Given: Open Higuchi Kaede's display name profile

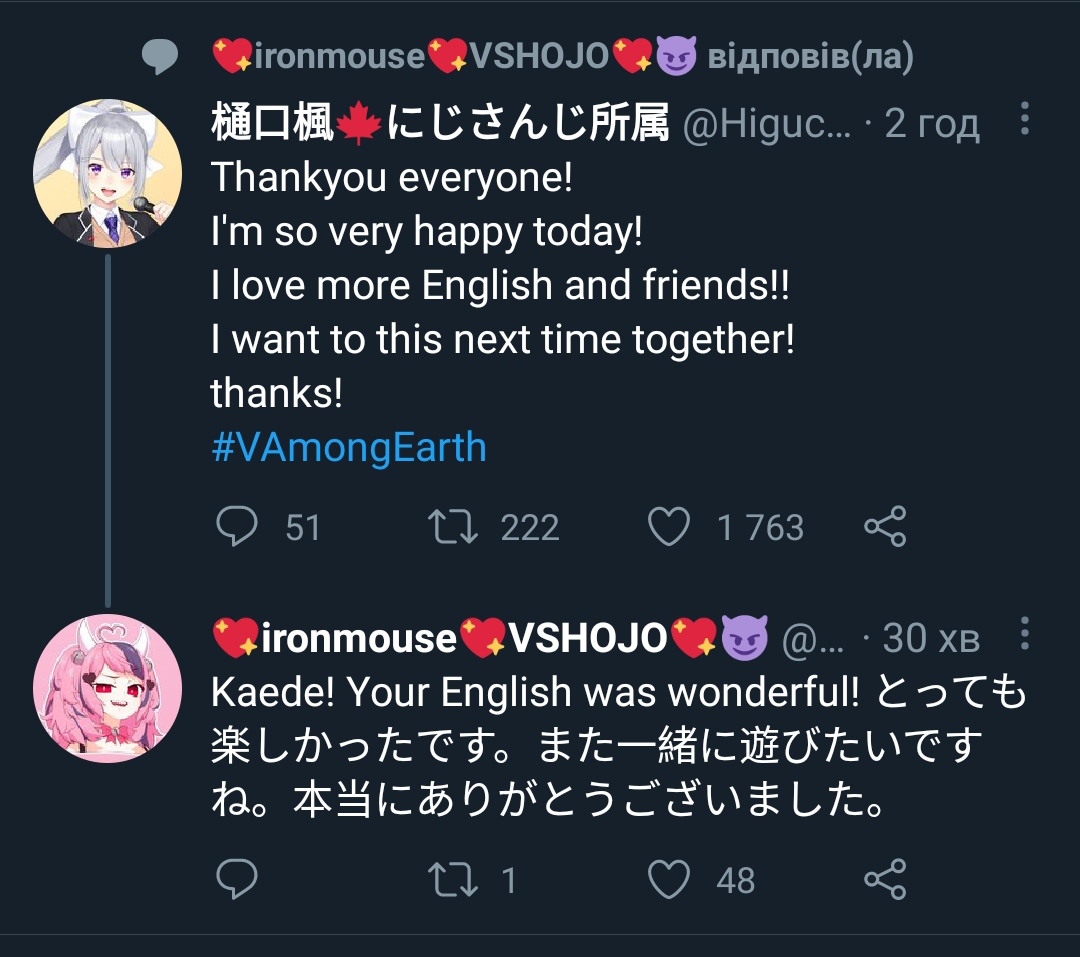Looking at the screenshot, I should [440, 123].
